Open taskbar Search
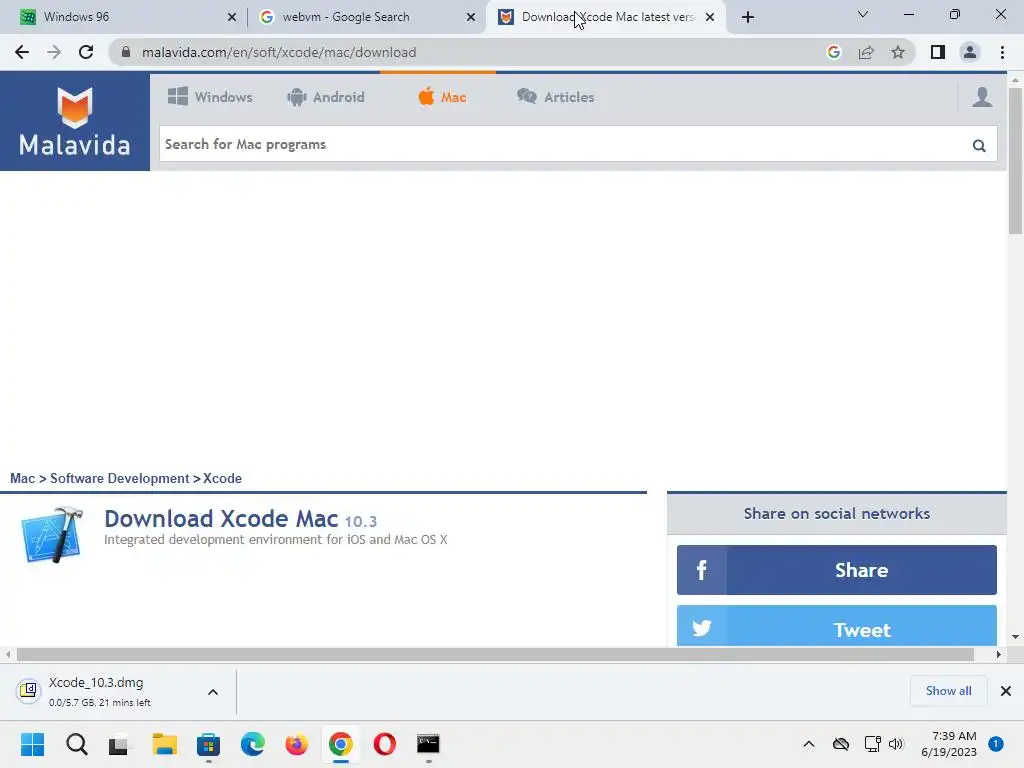This screenshot has width=1024, height=768. 76,744
